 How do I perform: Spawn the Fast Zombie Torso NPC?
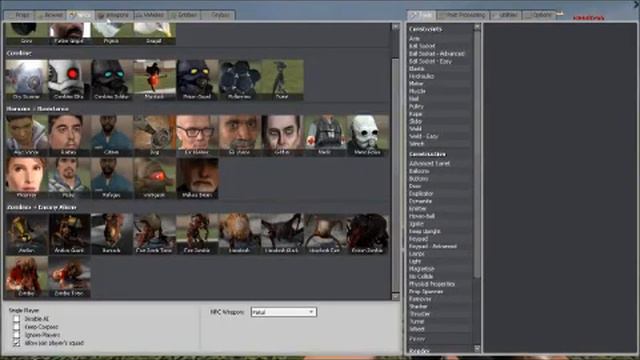(154, 233)
